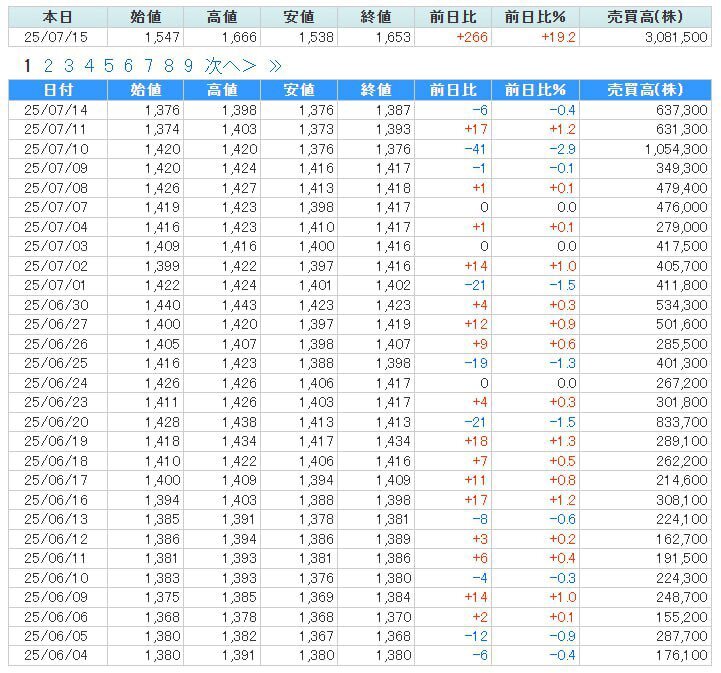
Task: Select the 25/06/11 date cell
Action: 56,559
